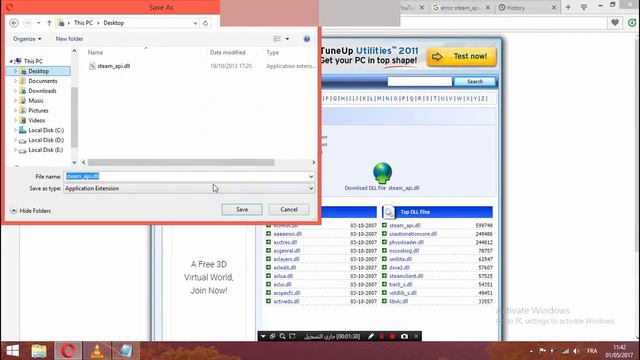The height and width of the screenshot is (360, 640).
Task: Select Local Disk (D:) in tree
Action: pos(46,140)
